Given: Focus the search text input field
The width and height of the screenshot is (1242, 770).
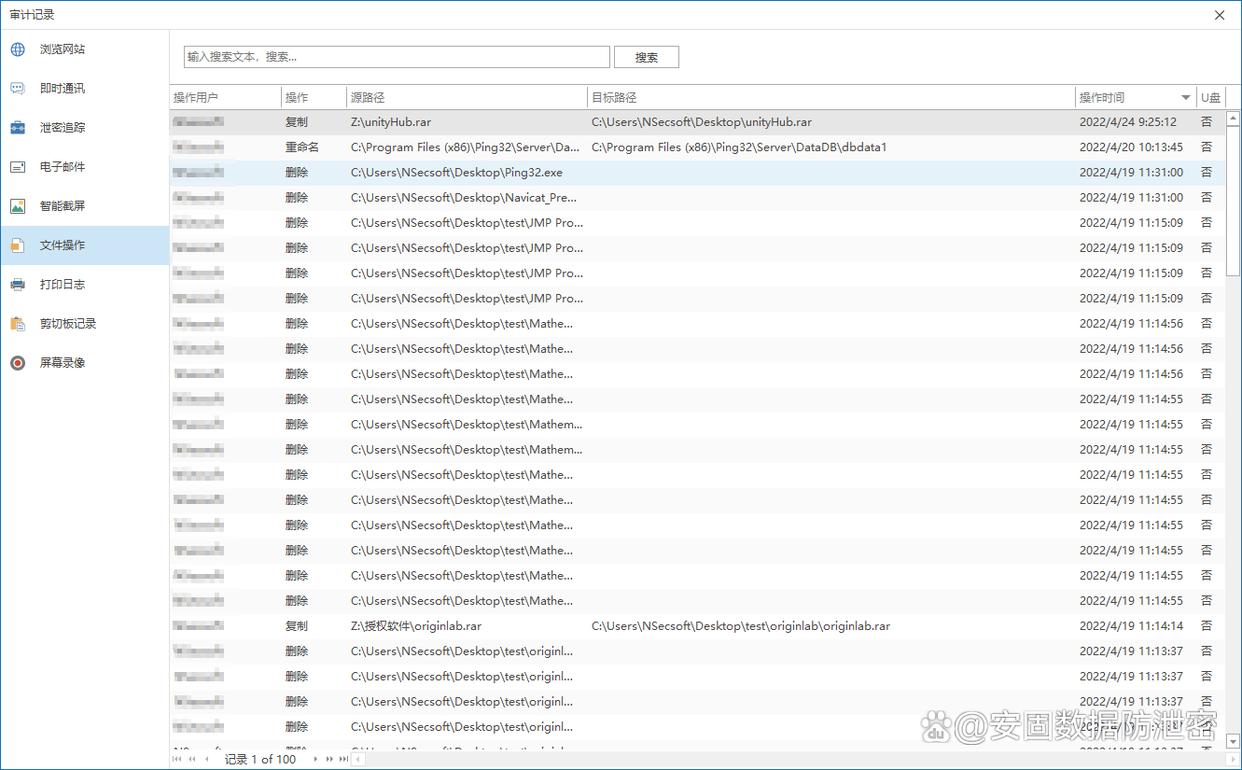Looking at the screenshot, I should pos(396,57).
